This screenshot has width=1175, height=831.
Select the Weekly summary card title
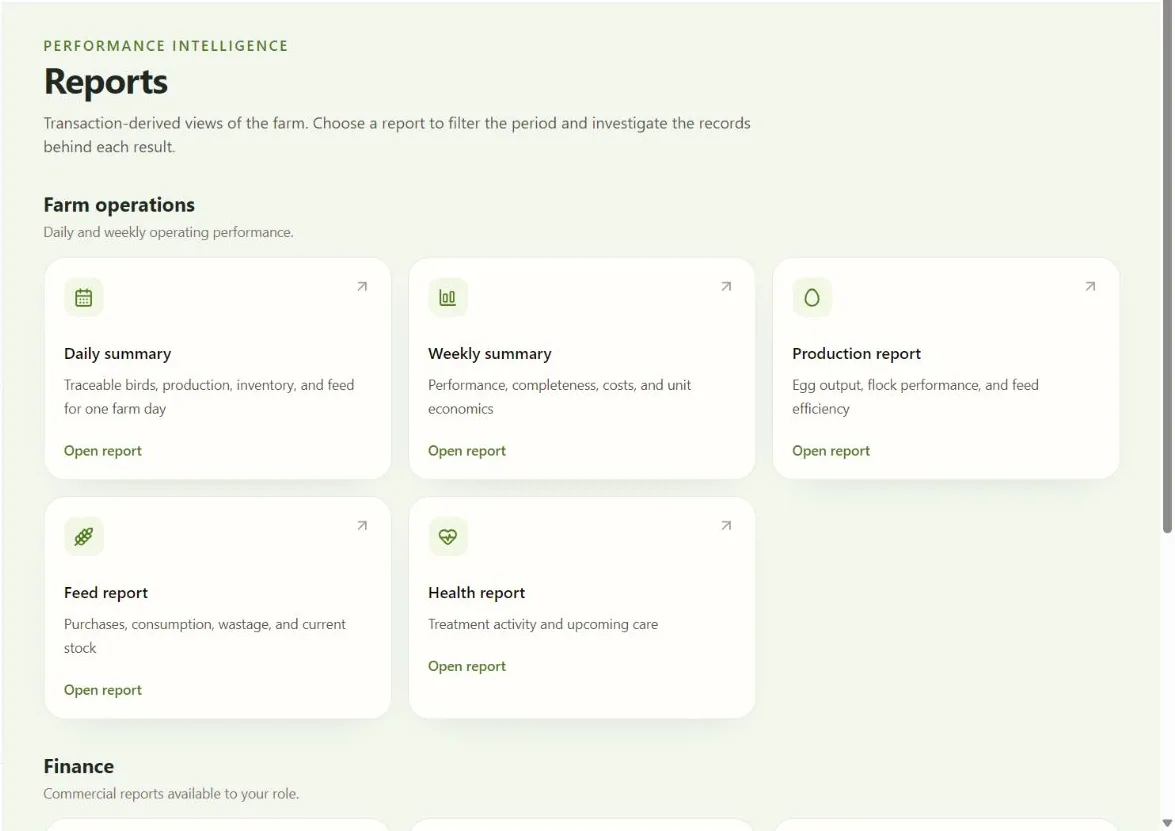coord(489,354)
